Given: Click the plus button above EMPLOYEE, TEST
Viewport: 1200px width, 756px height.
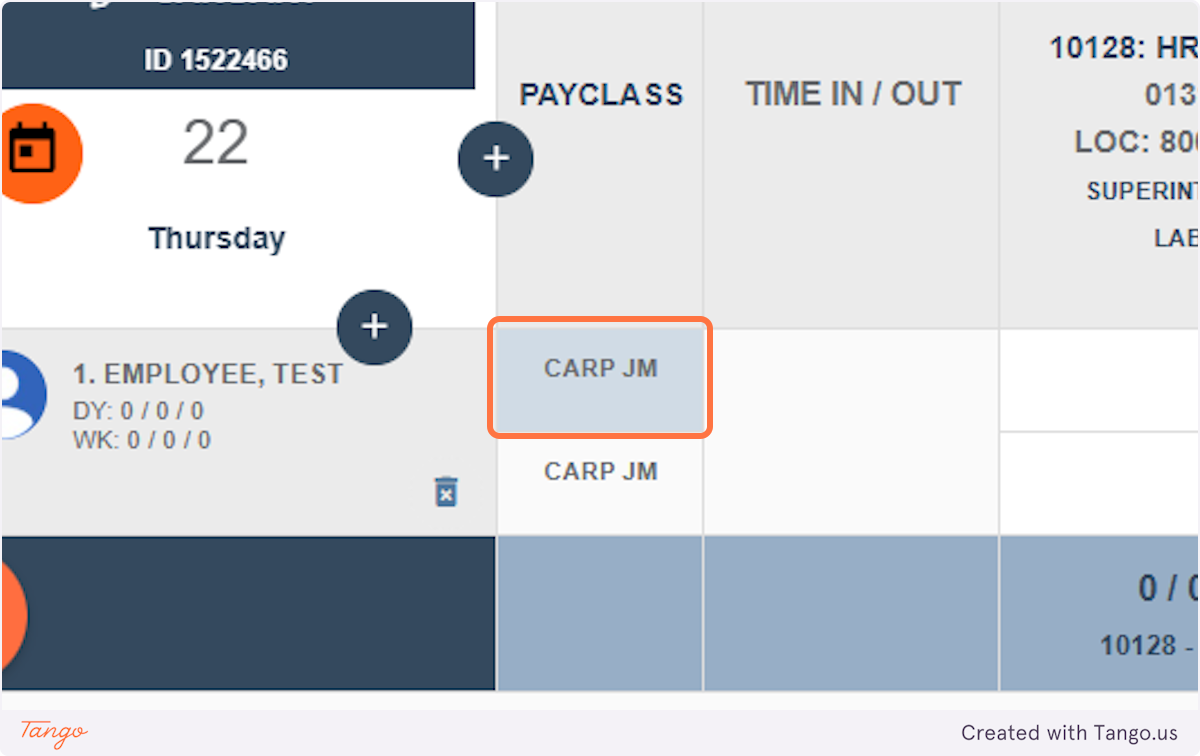Looking at the screenshot, I should tap(374, 327).
